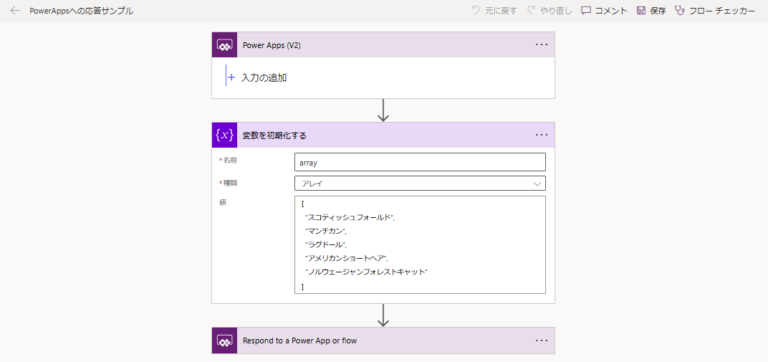768x362 pixels.
Task: Collapse the 変数を初期化する card header
Action: [x=383, y=135]
